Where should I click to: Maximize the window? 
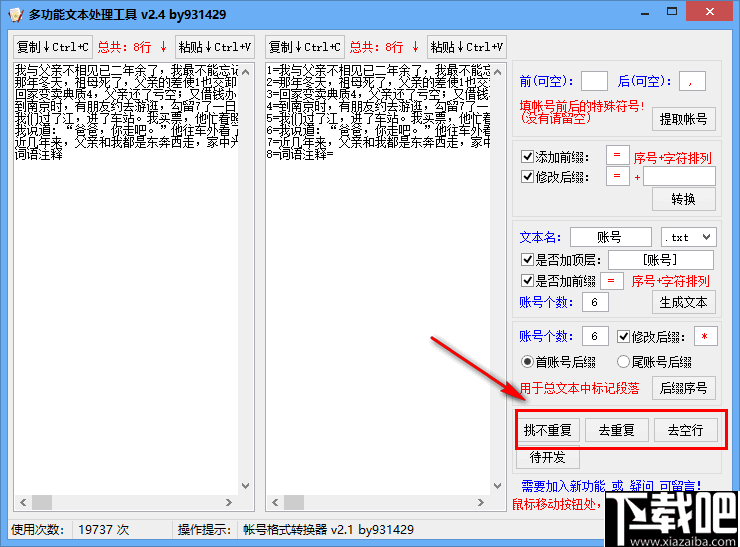672,12
